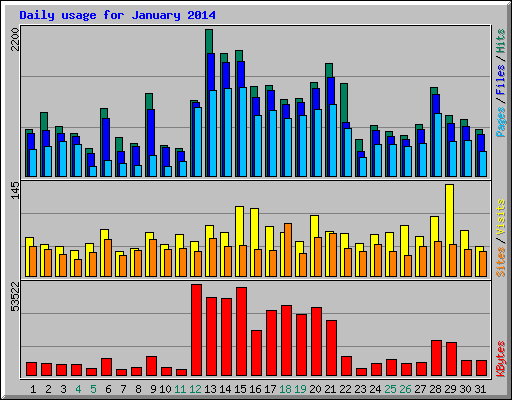The width and height of the screenshot is (512, 400).
Task: Click day label 14 on the x-axis
Action: tap(225, 389)
